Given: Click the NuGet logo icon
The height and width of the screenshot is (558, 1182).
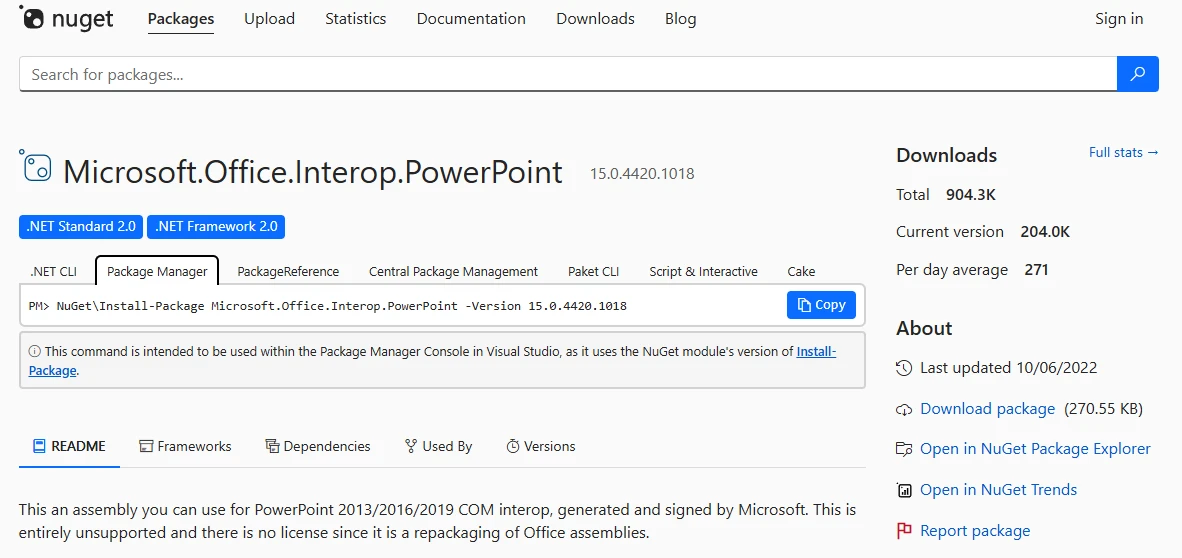Looking at the screenshot, I should 32,18.
